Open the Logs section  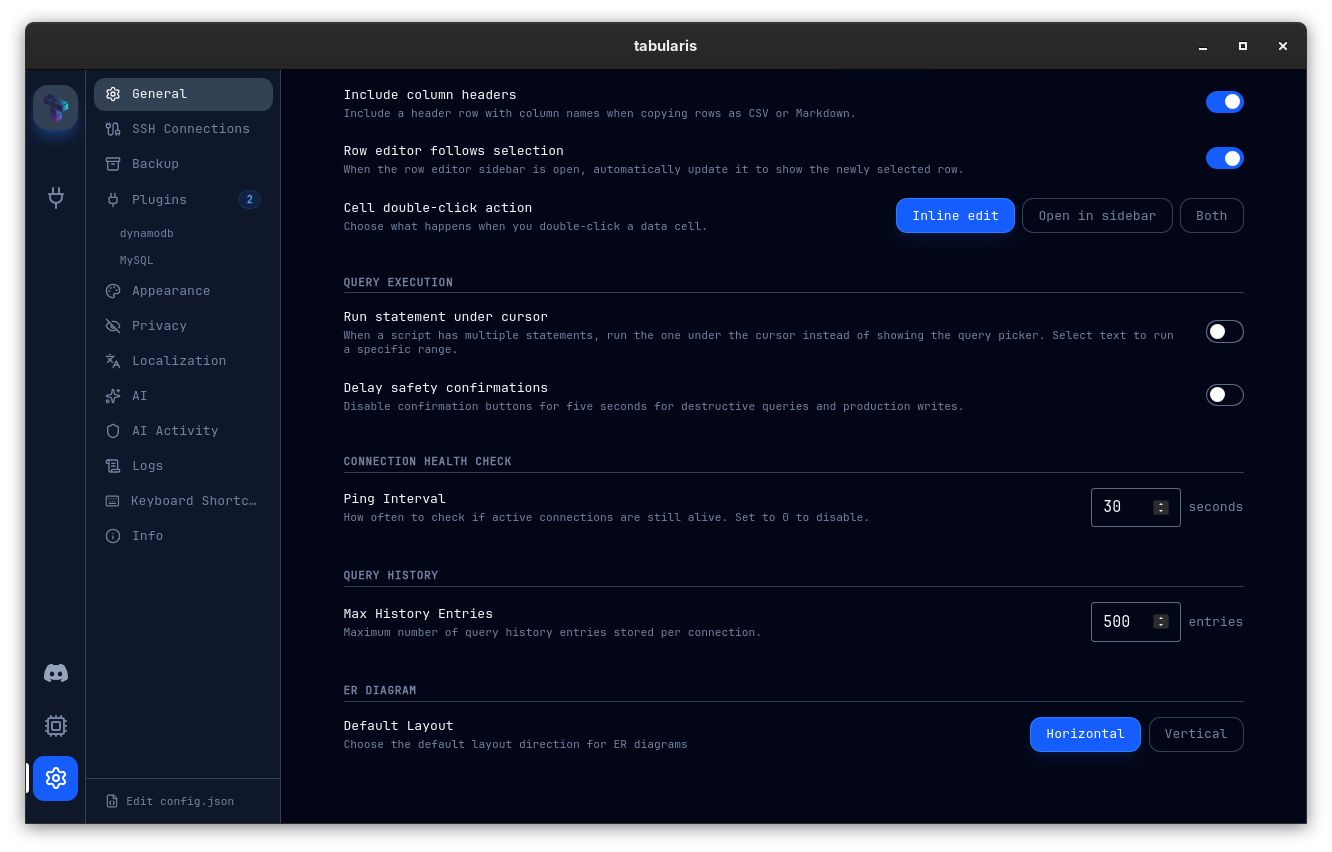183,466
